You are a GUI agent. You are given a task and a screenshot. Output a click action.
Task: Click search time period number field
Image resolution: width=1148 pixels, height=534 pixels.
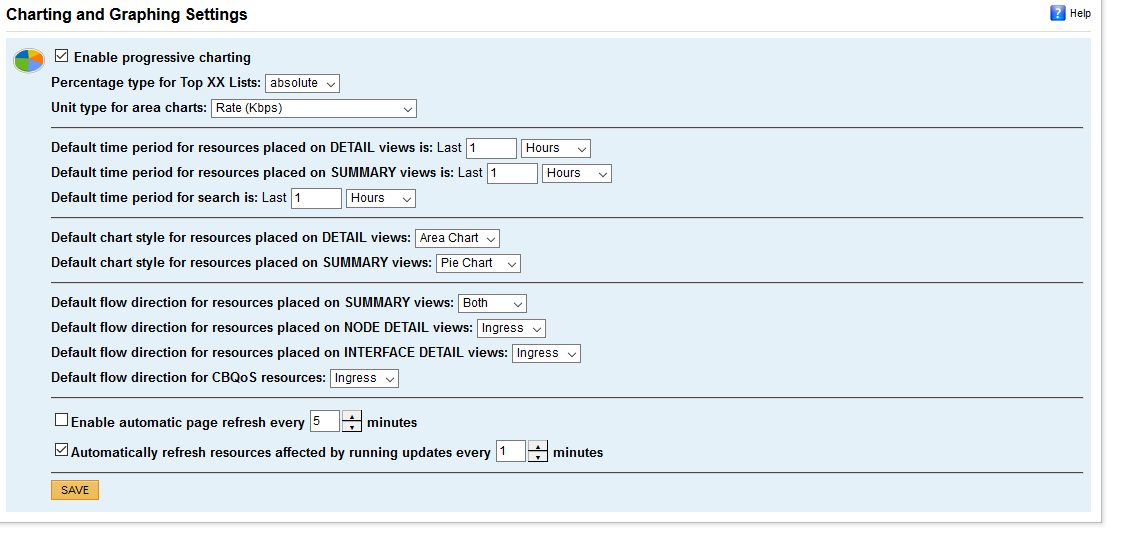pyautogui.click(x=316, y=198)
